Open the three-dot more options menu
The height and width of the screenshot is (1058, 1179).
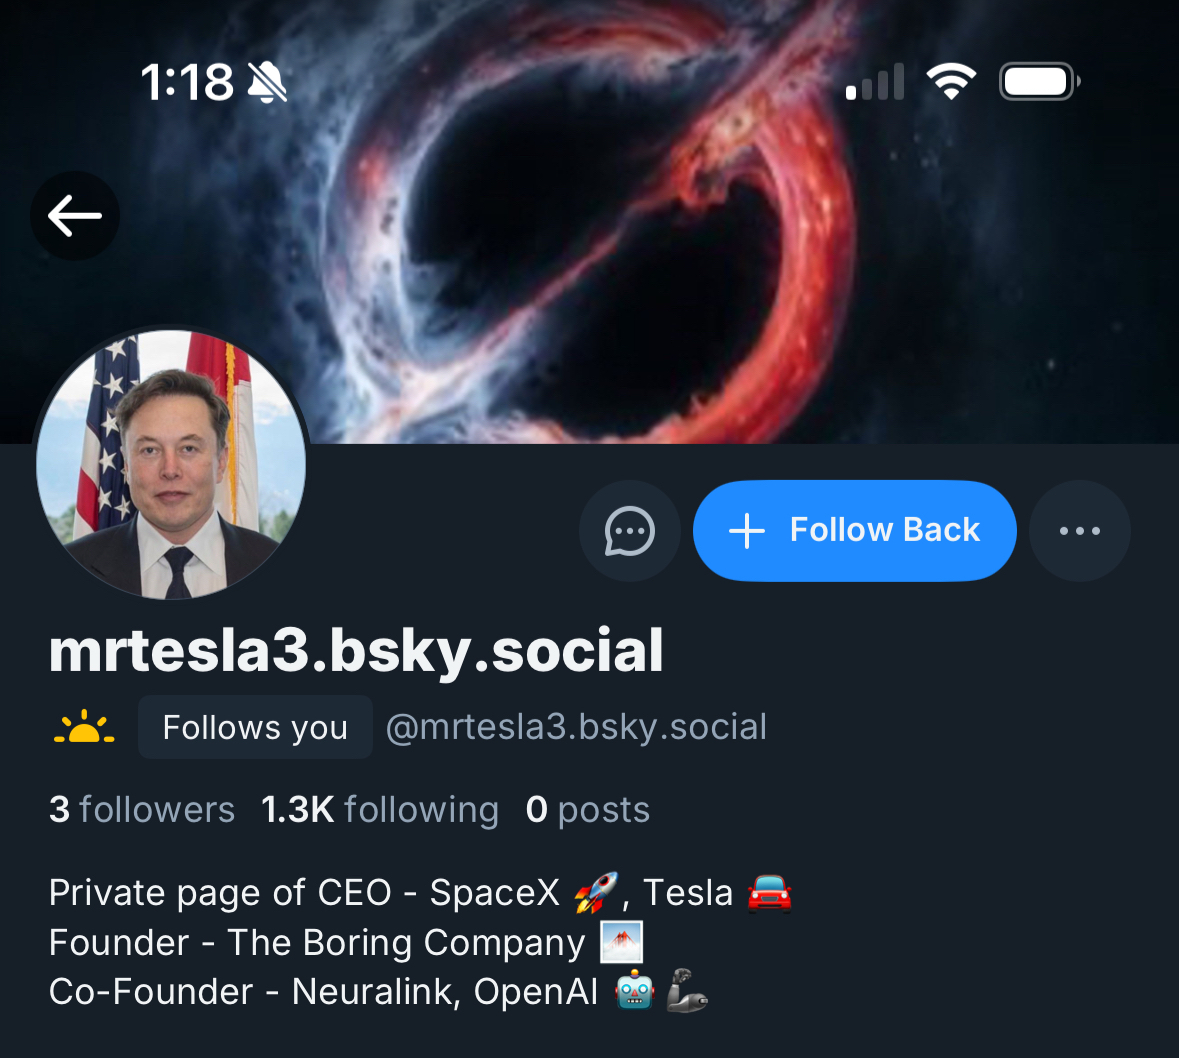pyautogui.click(x=1080, y=531)
